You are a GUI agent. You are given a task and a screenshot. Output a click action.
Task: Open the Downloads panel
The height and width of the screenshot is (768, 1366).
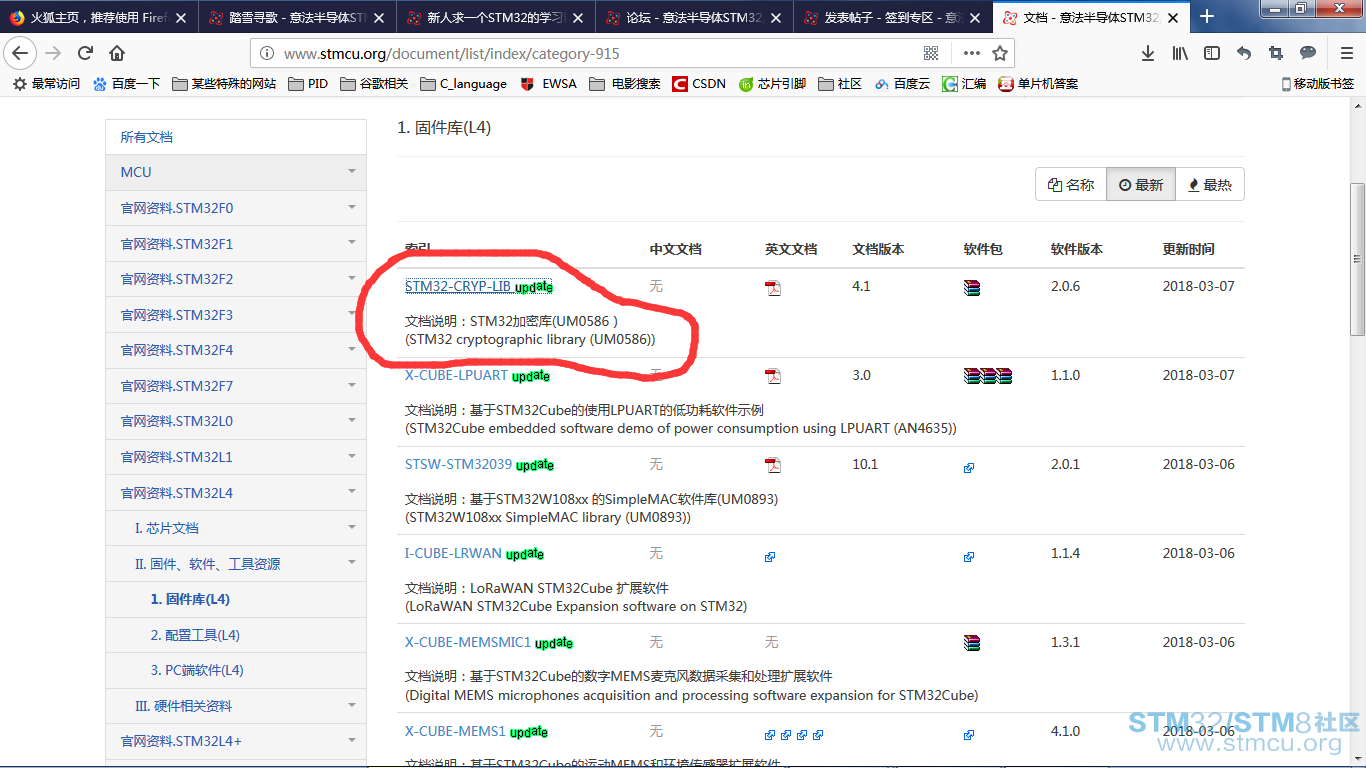pyautogui.click(x=1148, y=53)
